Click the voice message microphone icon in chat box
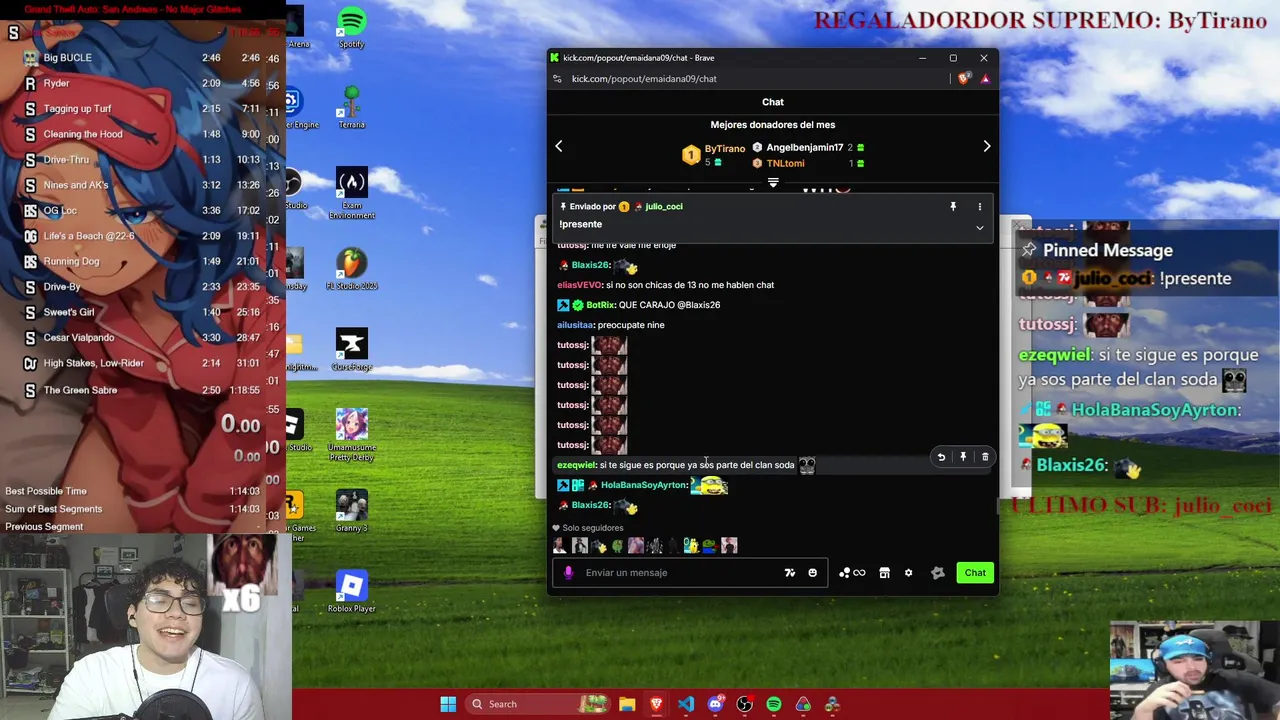 pos(568,573)
